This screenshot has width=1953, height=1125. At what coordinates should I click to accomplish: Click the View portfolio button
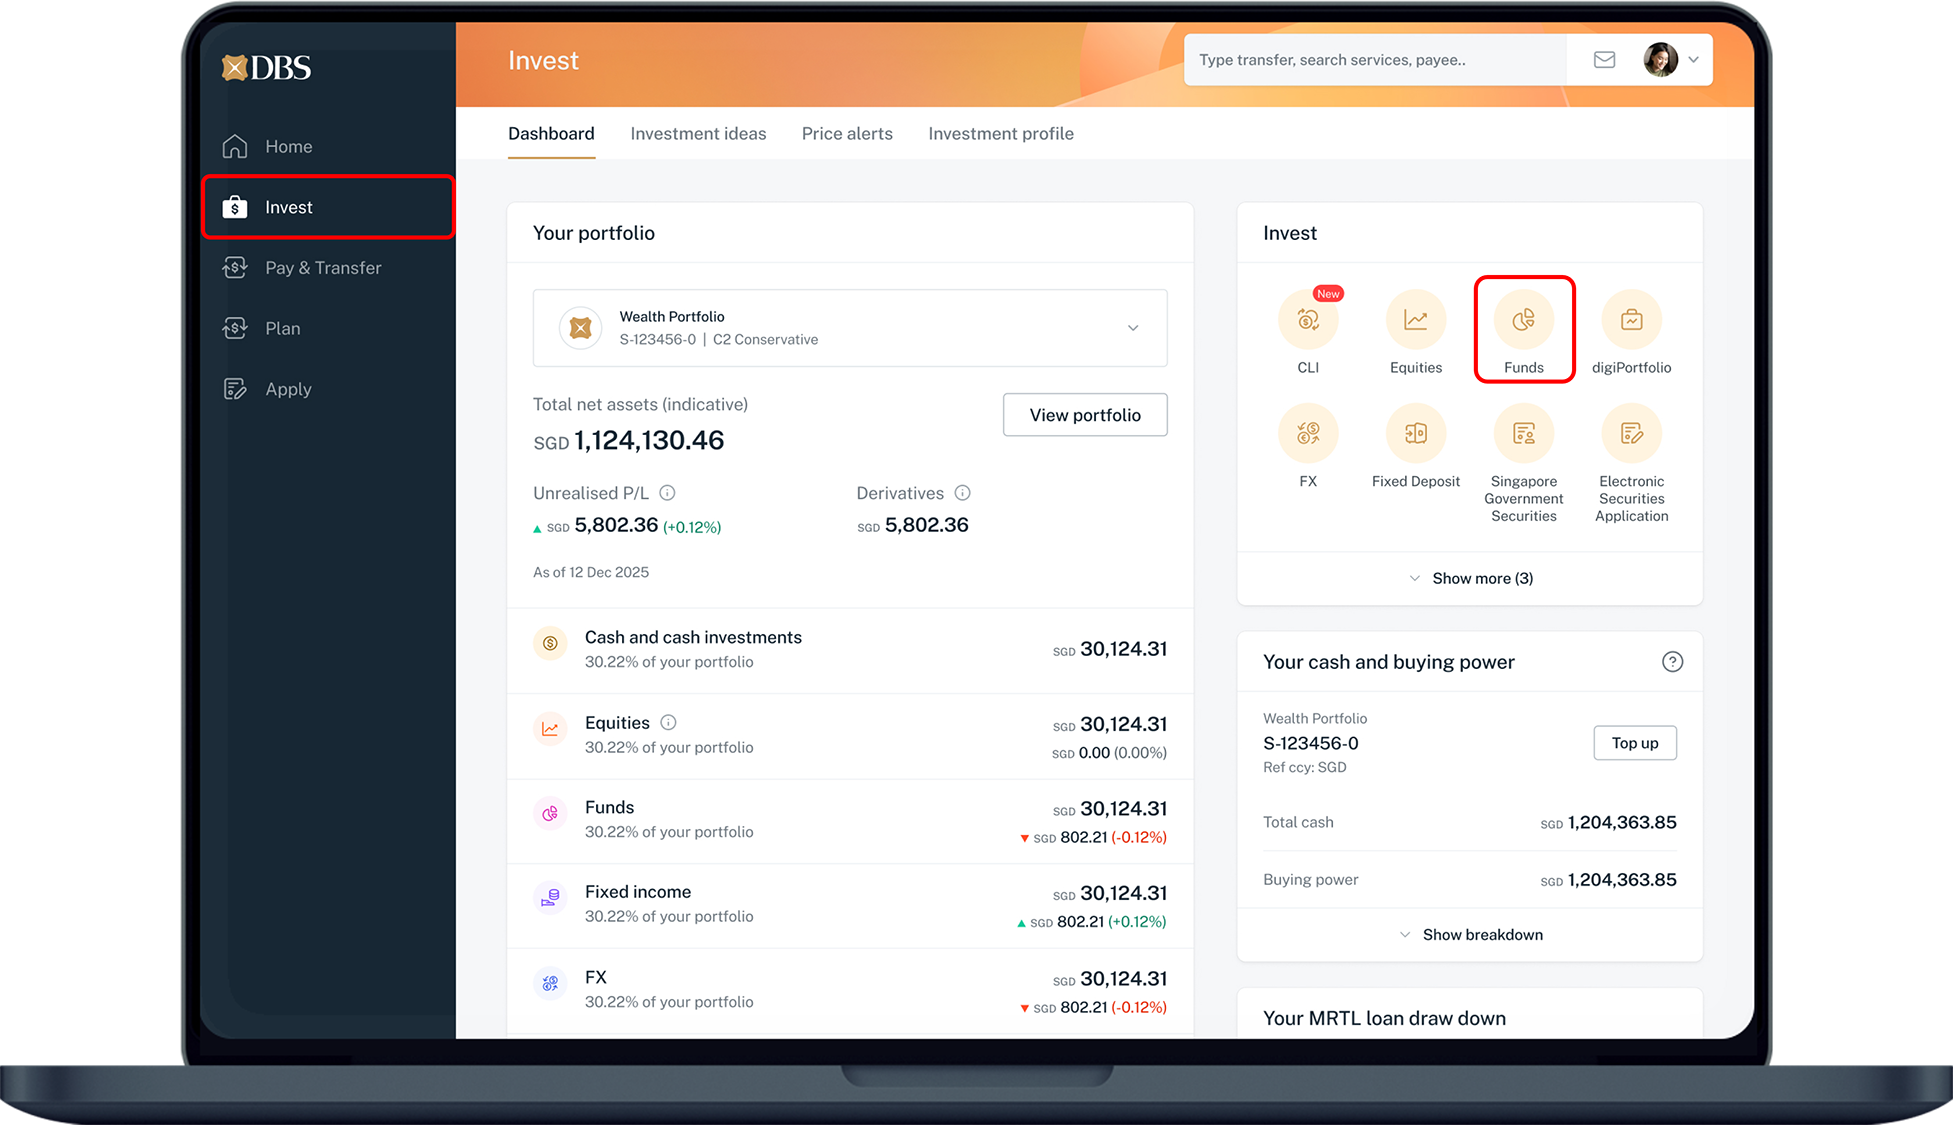[x=1085, y=415]
